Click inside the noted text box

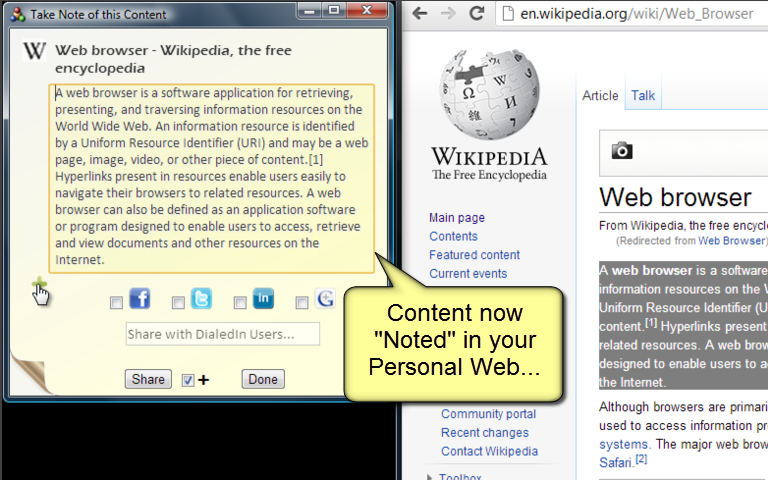coord(212,178)
